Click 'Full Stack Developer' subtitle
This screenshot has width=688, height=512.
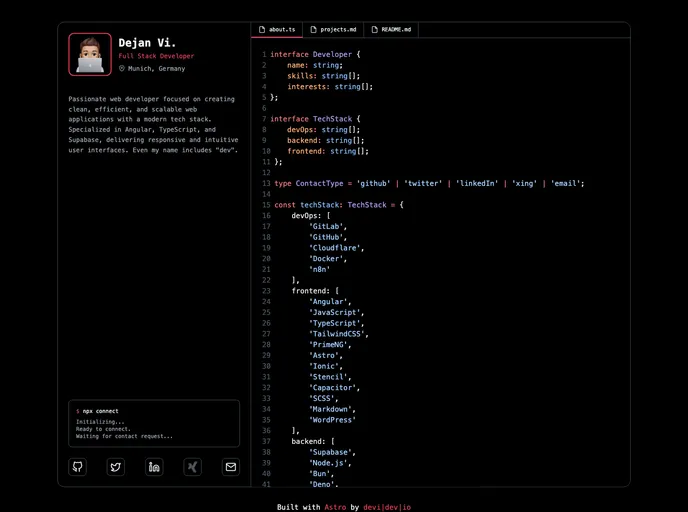tap(156, 56)
